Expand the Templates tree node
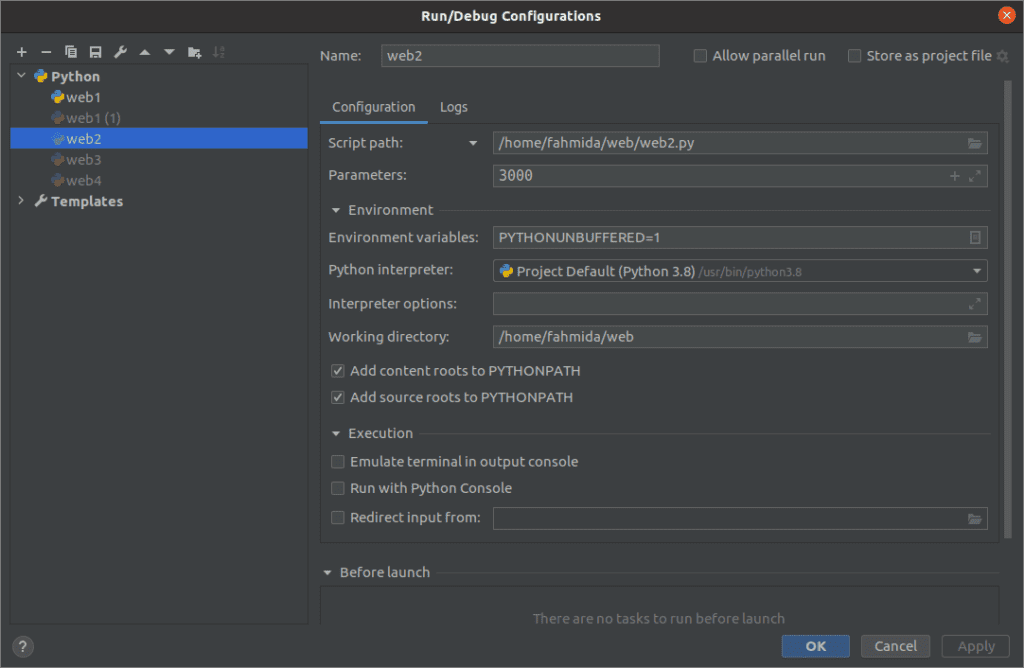The image size is (1024, 668). coord(22,201)
